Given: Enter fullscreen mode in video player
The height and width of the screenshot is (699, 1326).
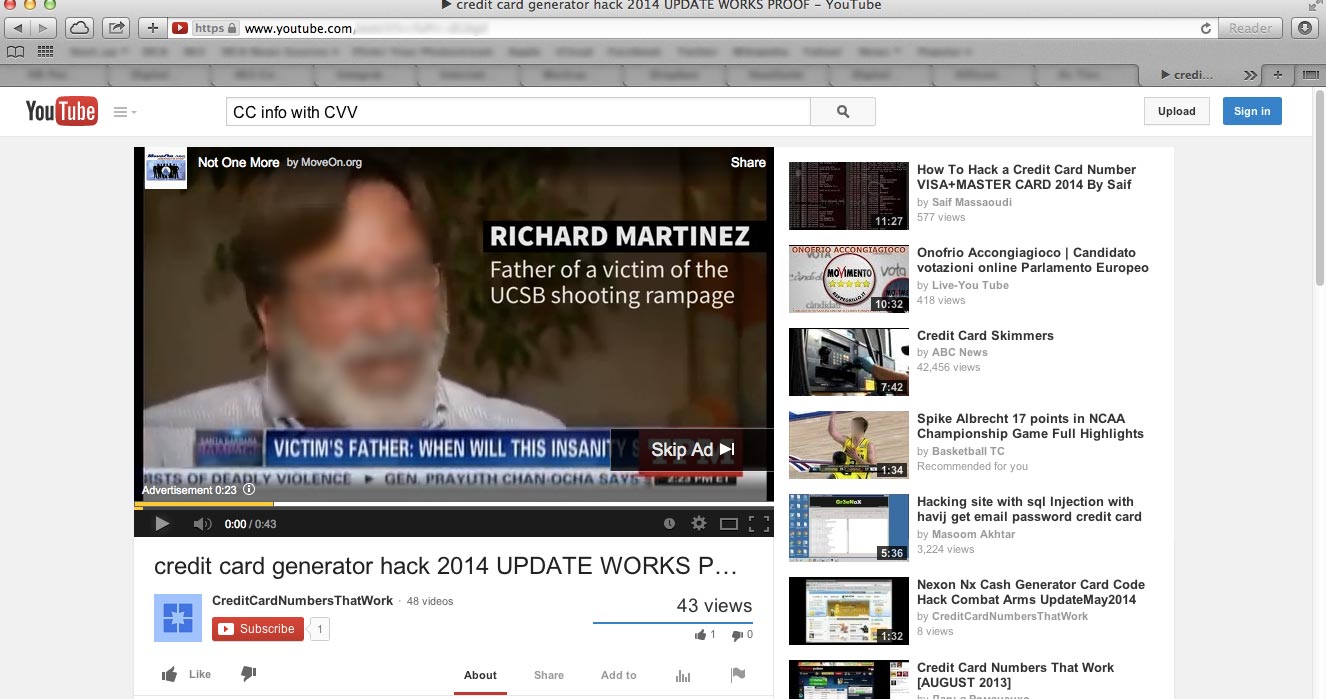Looking at the screenshot, I should point(759,523).
